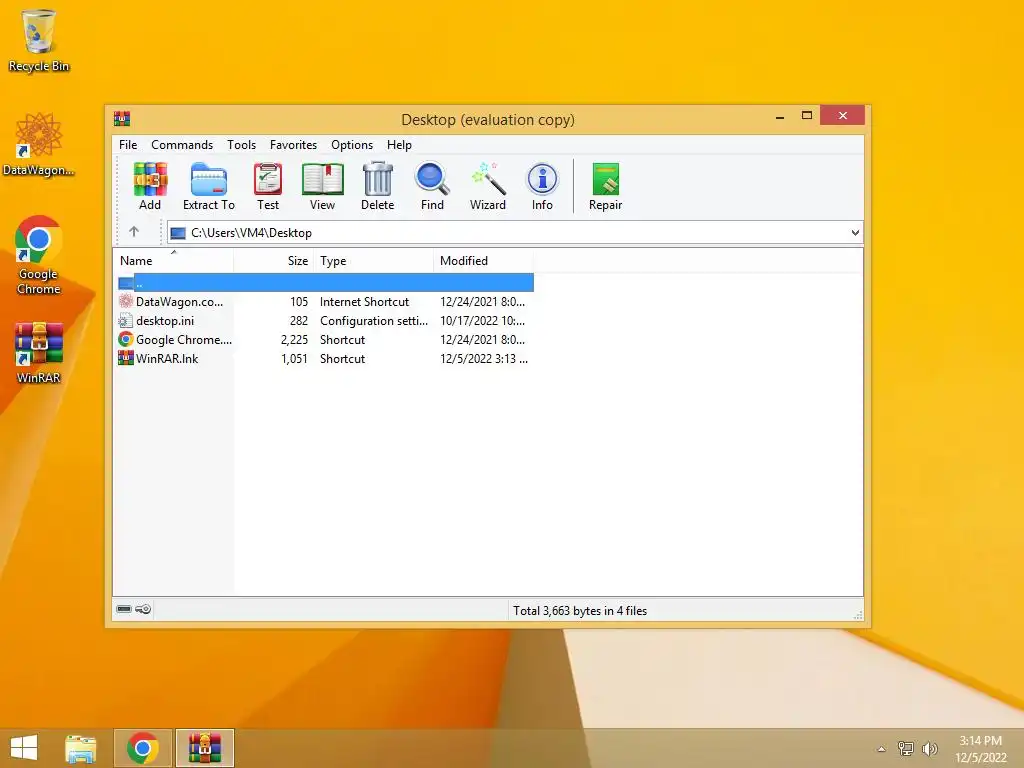Open the Favorites menu
The image size is (1024, 768).
pos(293,145)
